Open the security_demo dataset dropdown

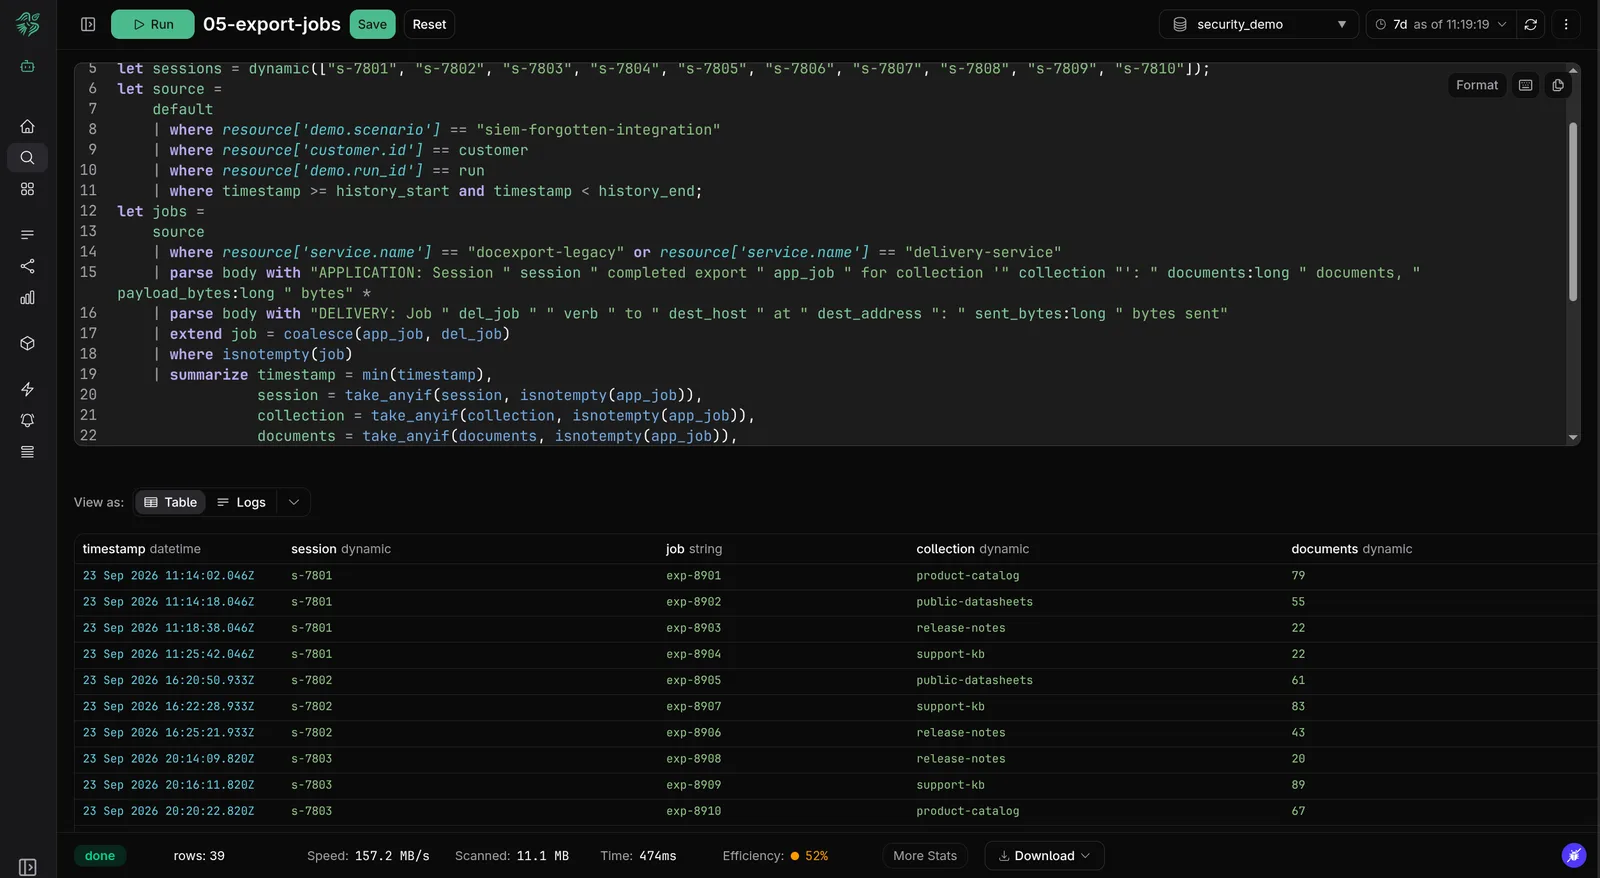pos(1259,24)
